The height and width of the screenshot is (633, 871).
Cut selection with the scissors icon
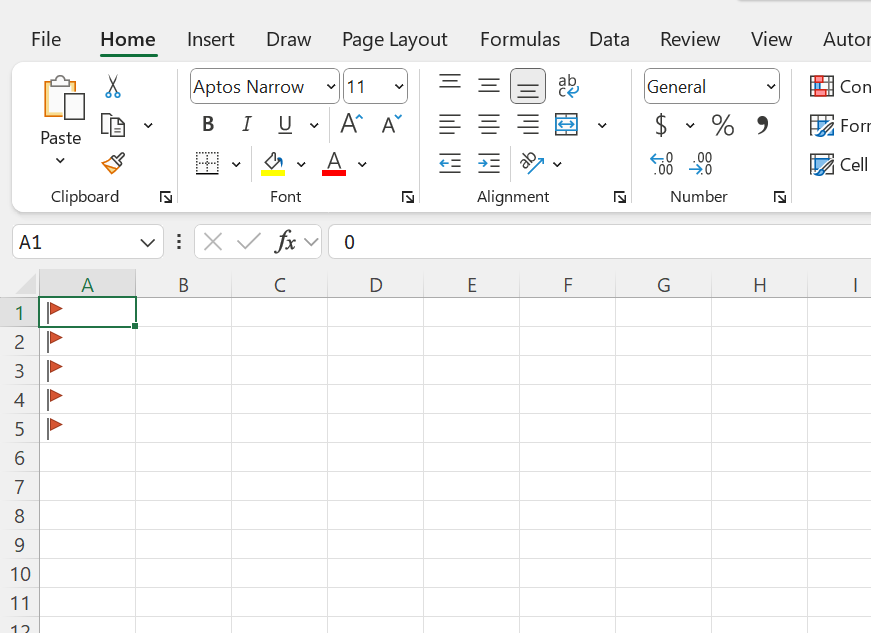[113, 87]
